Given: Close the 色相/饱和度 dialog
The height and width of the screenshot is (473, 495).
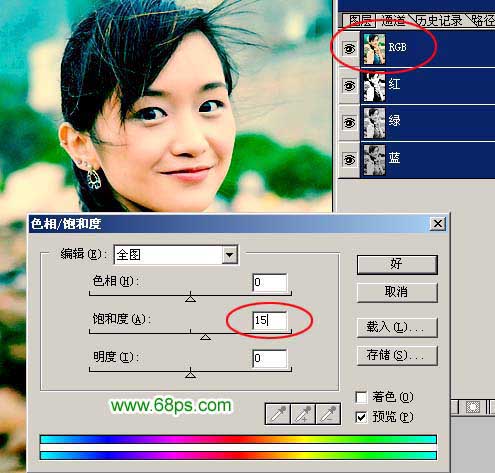Looking at the screenshot, I should [438, 224].
